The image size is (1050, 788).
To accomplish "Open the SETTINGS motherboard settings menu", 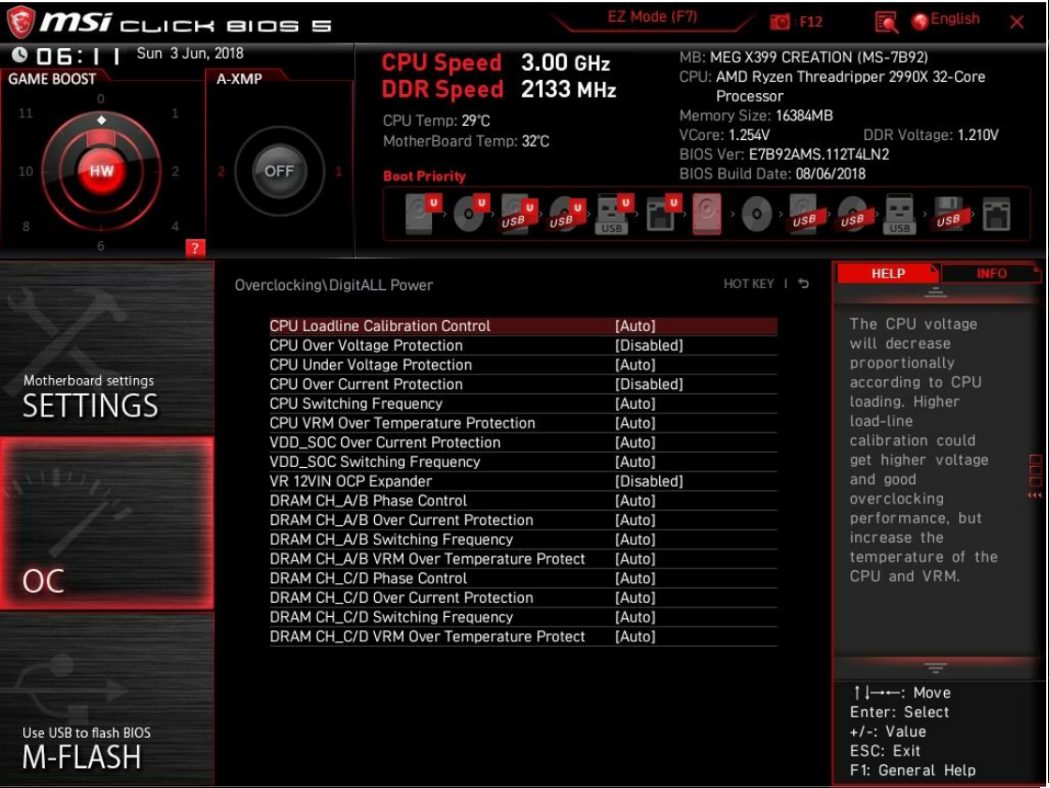I will click(107, 349).
